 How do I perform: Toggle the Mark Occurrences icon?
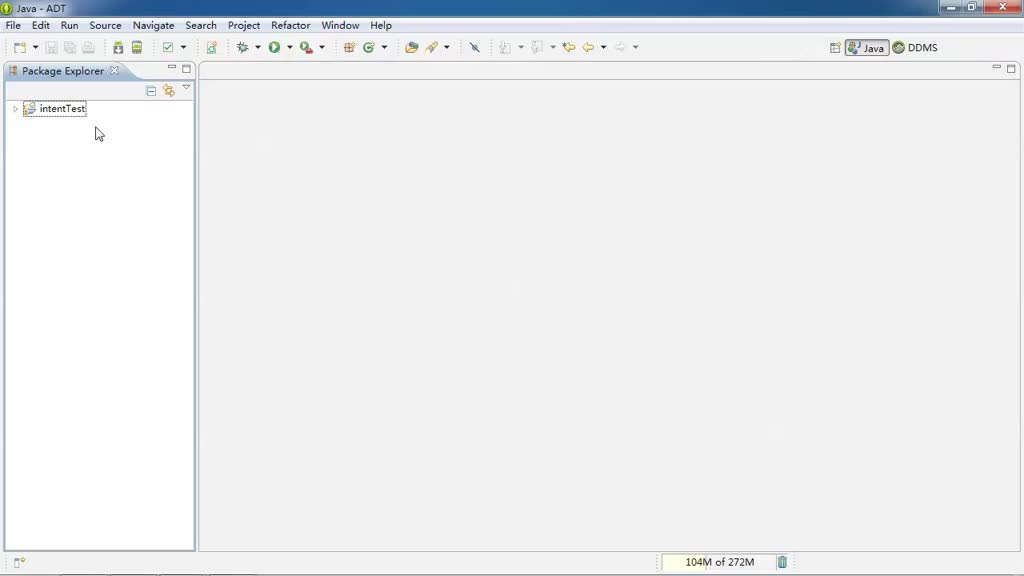pyautogui.click(x=475, y=47)
